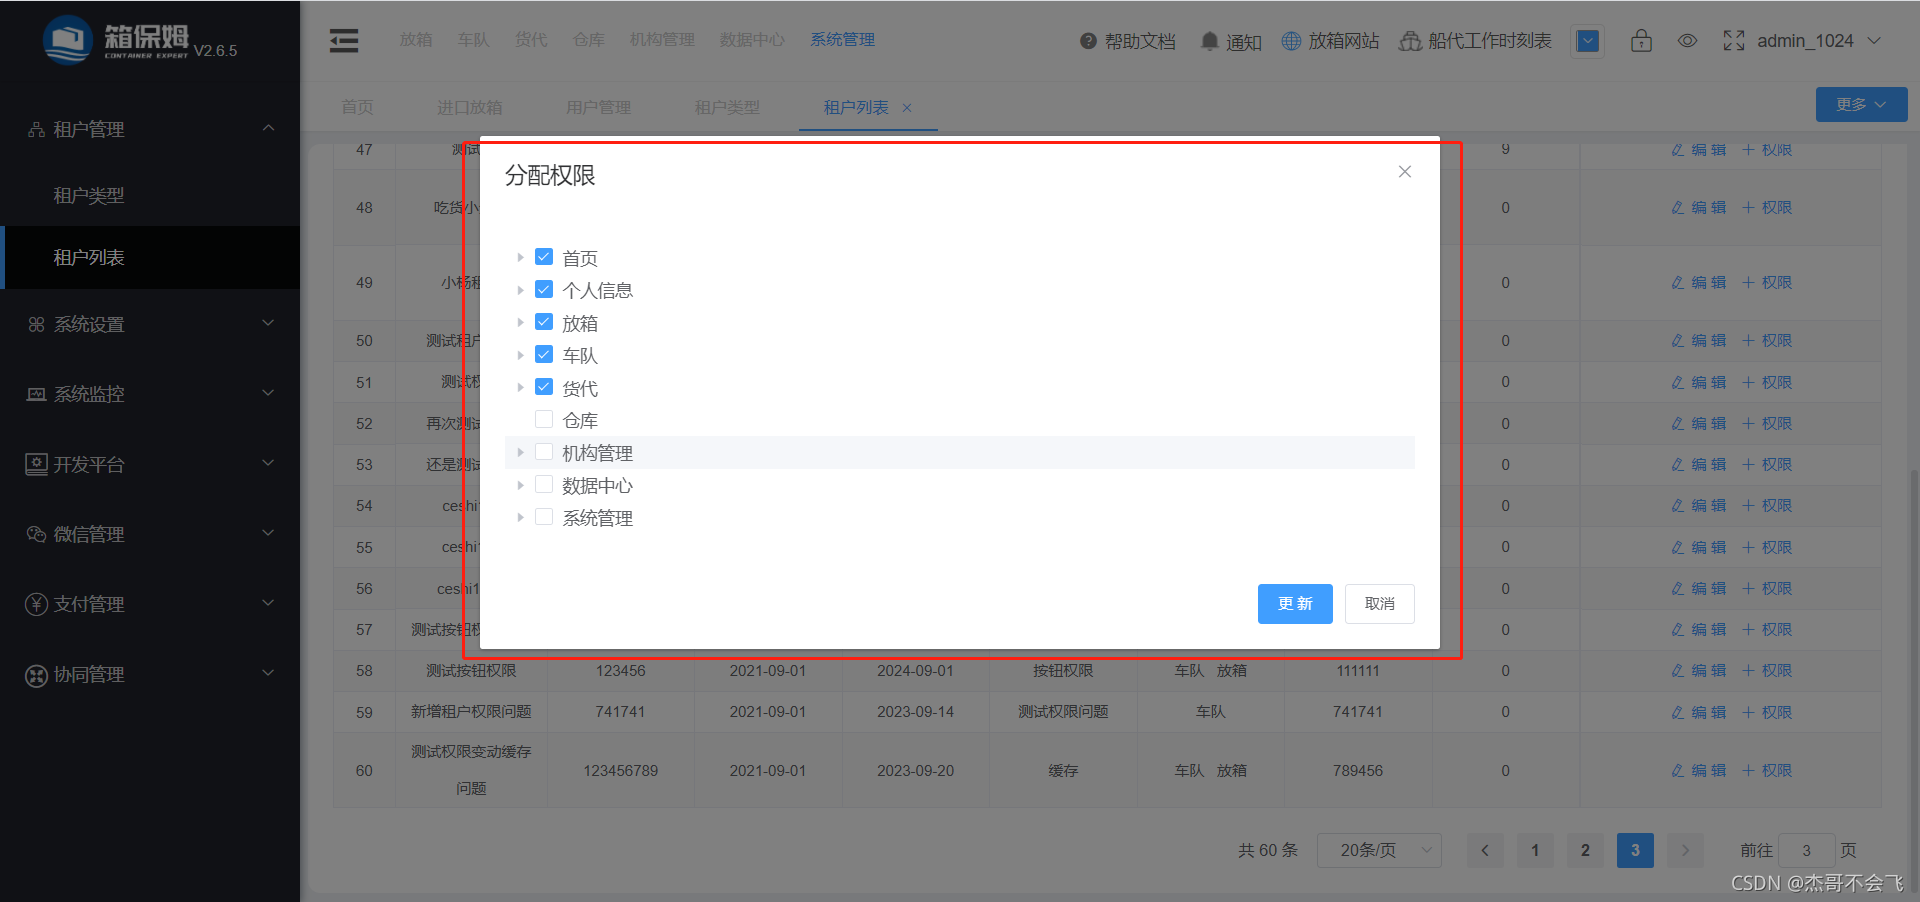
Task: Check the 数据中心 permission checkbox
Action: point(544,484)
